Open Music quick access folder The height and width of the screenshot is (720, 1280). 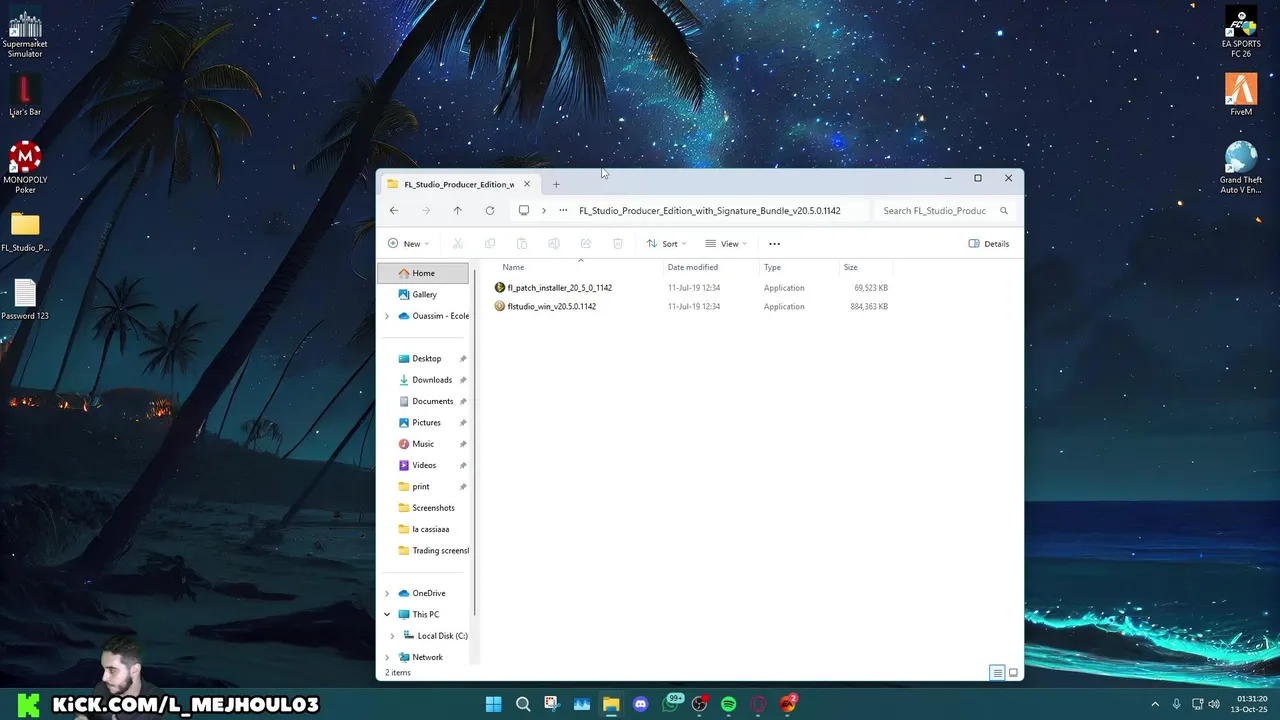tap(423, 444)
